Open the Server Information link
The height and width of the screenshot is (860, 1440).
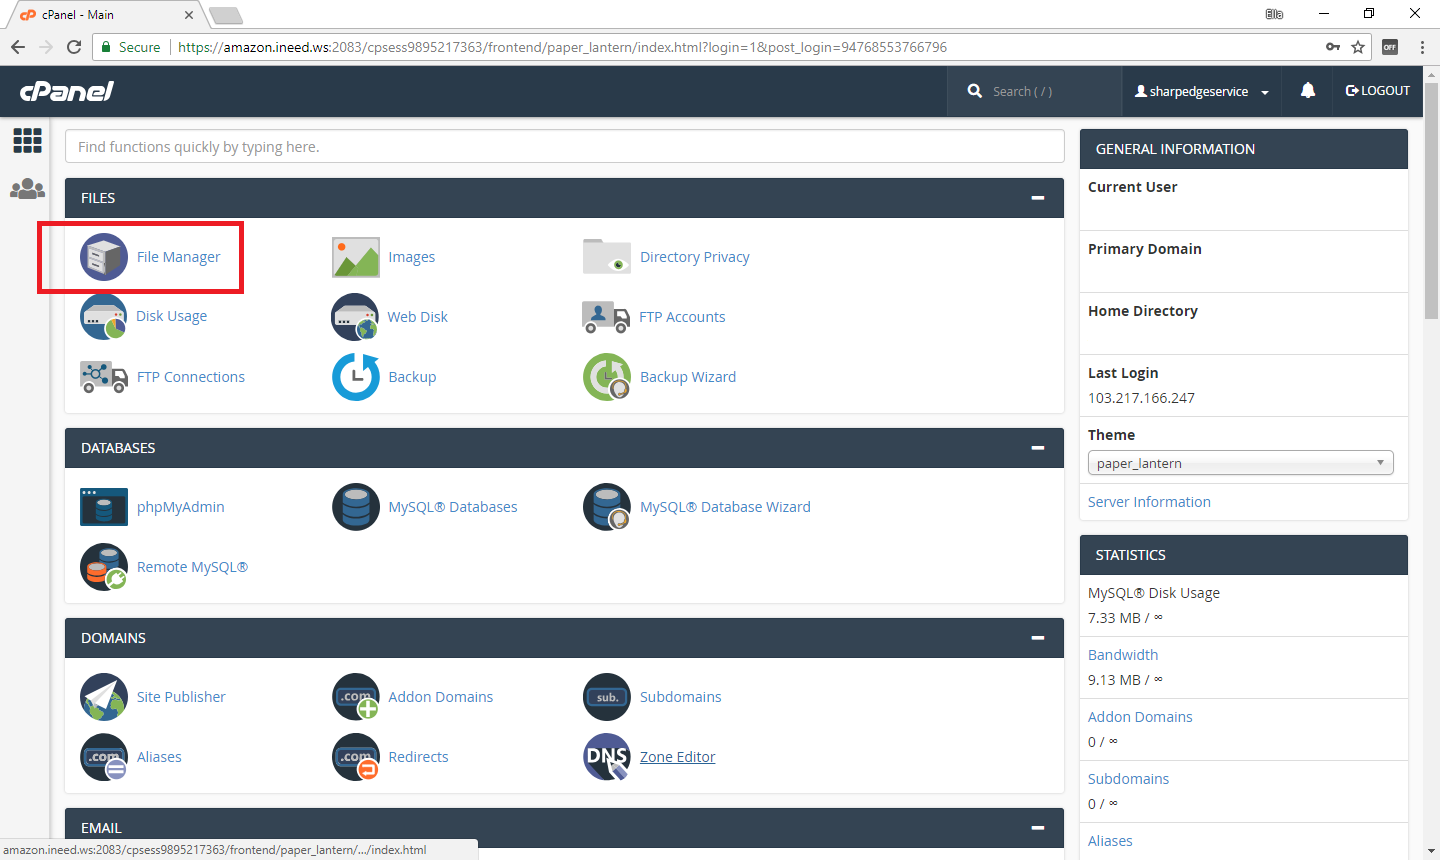[x=1149, y=502]
